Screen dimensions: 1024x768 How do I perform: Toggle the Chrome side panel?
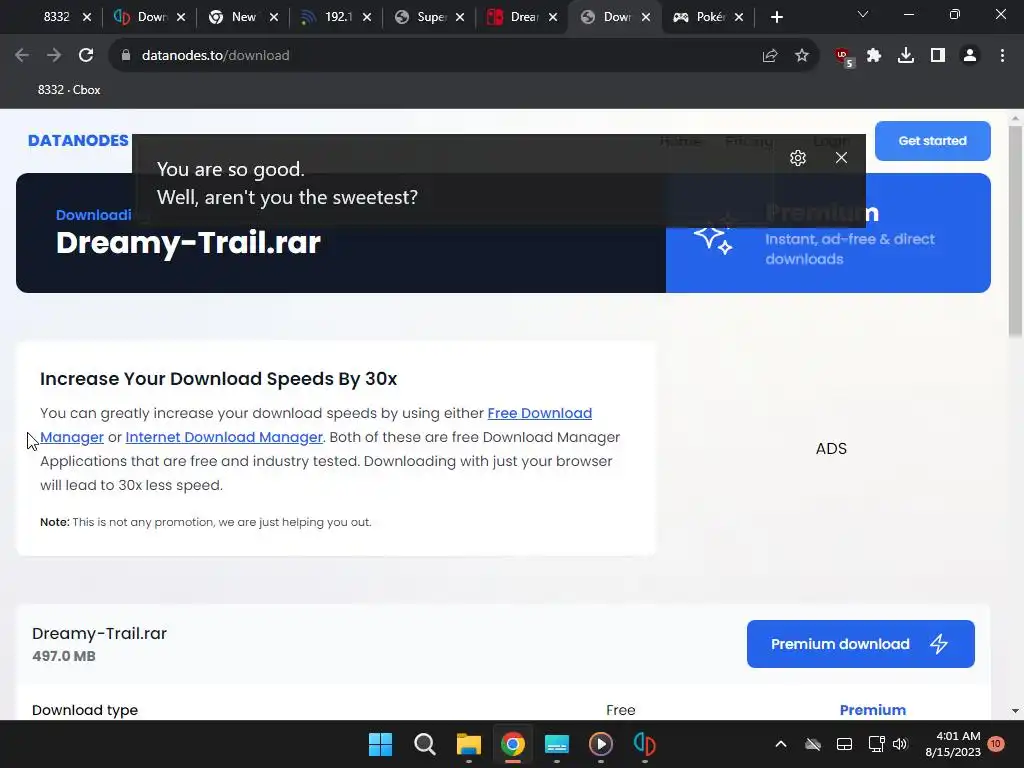click(x=938, y=56)
